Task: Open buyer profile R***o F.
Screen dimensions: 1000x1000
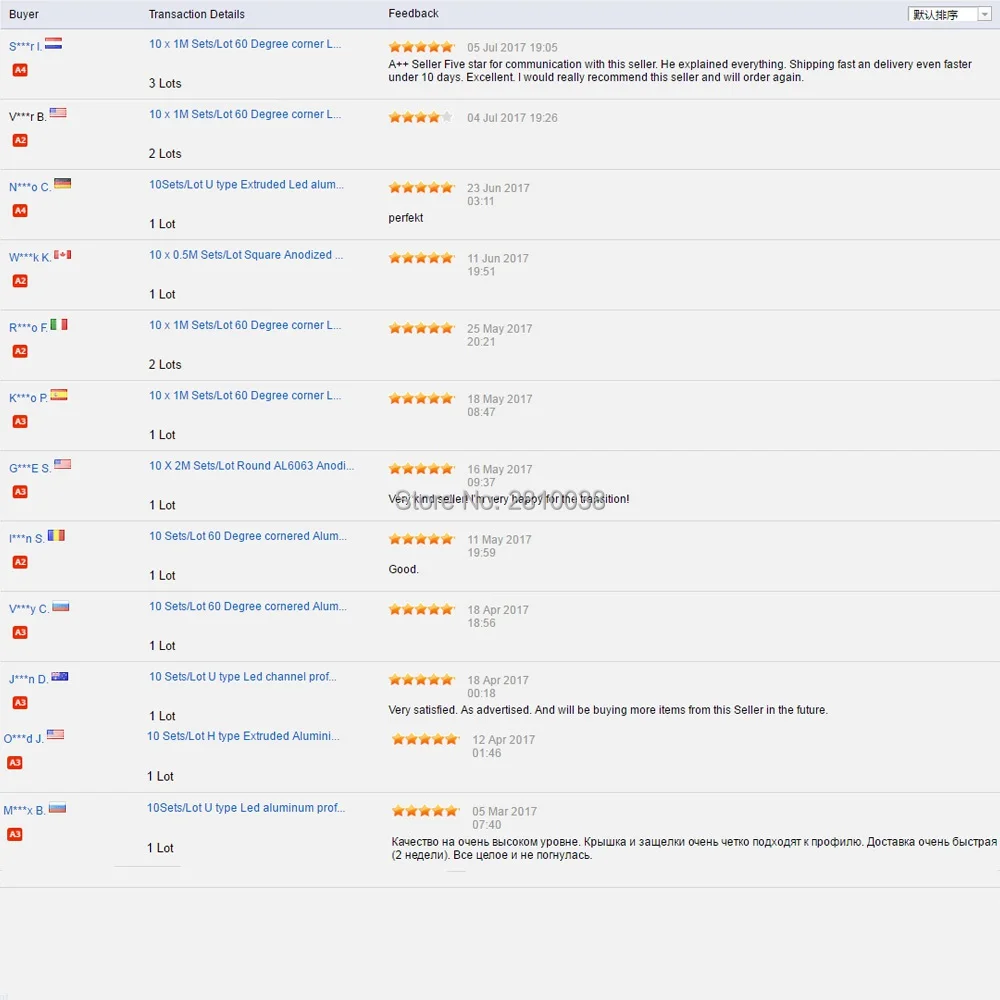Action: [28, 327]
